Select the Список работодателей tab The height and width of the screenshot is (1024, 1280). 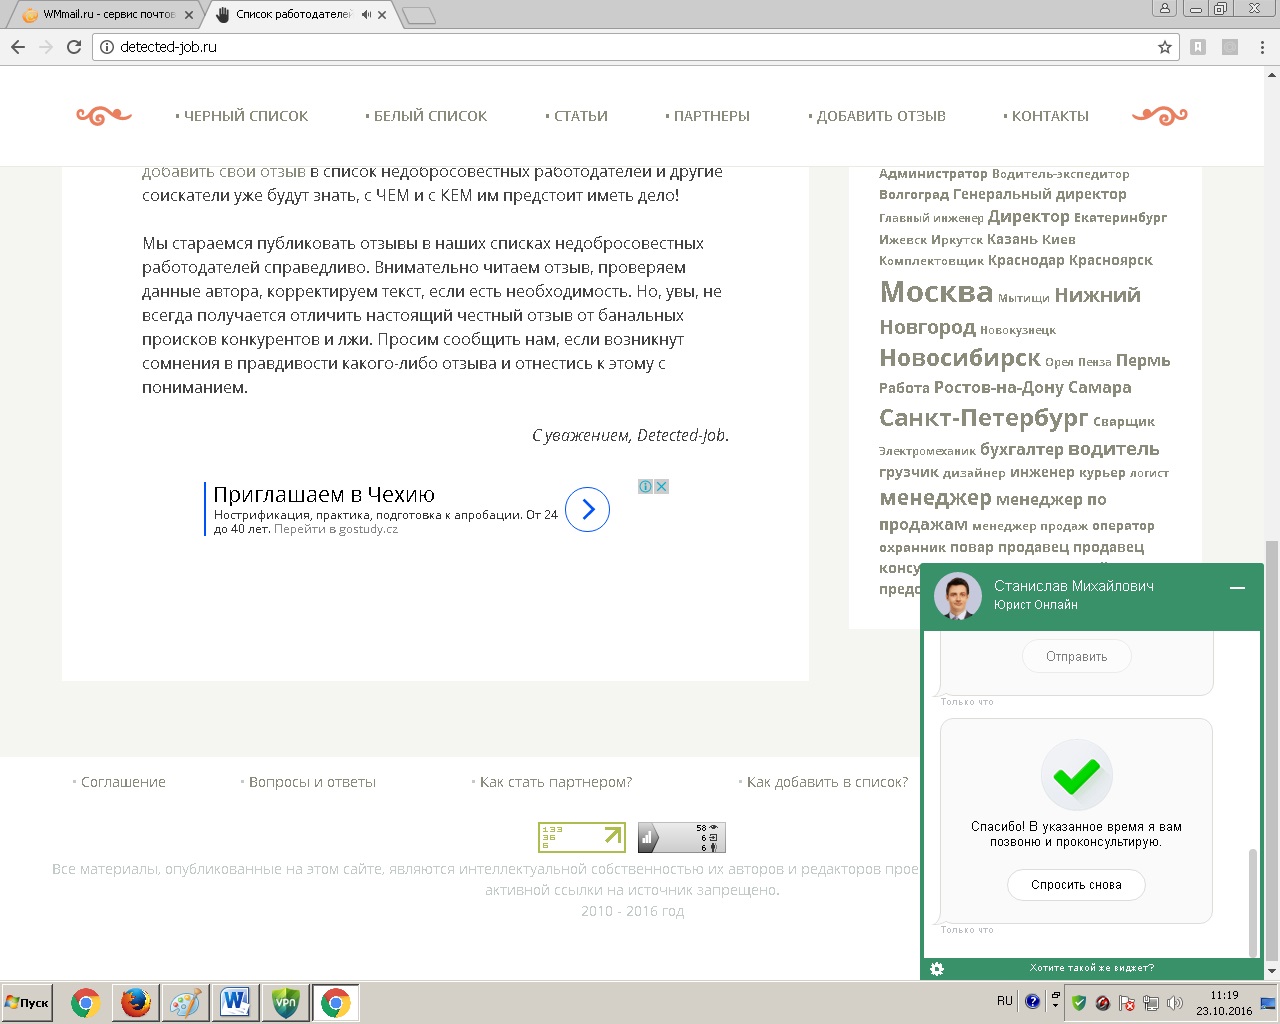click(295, 15)
